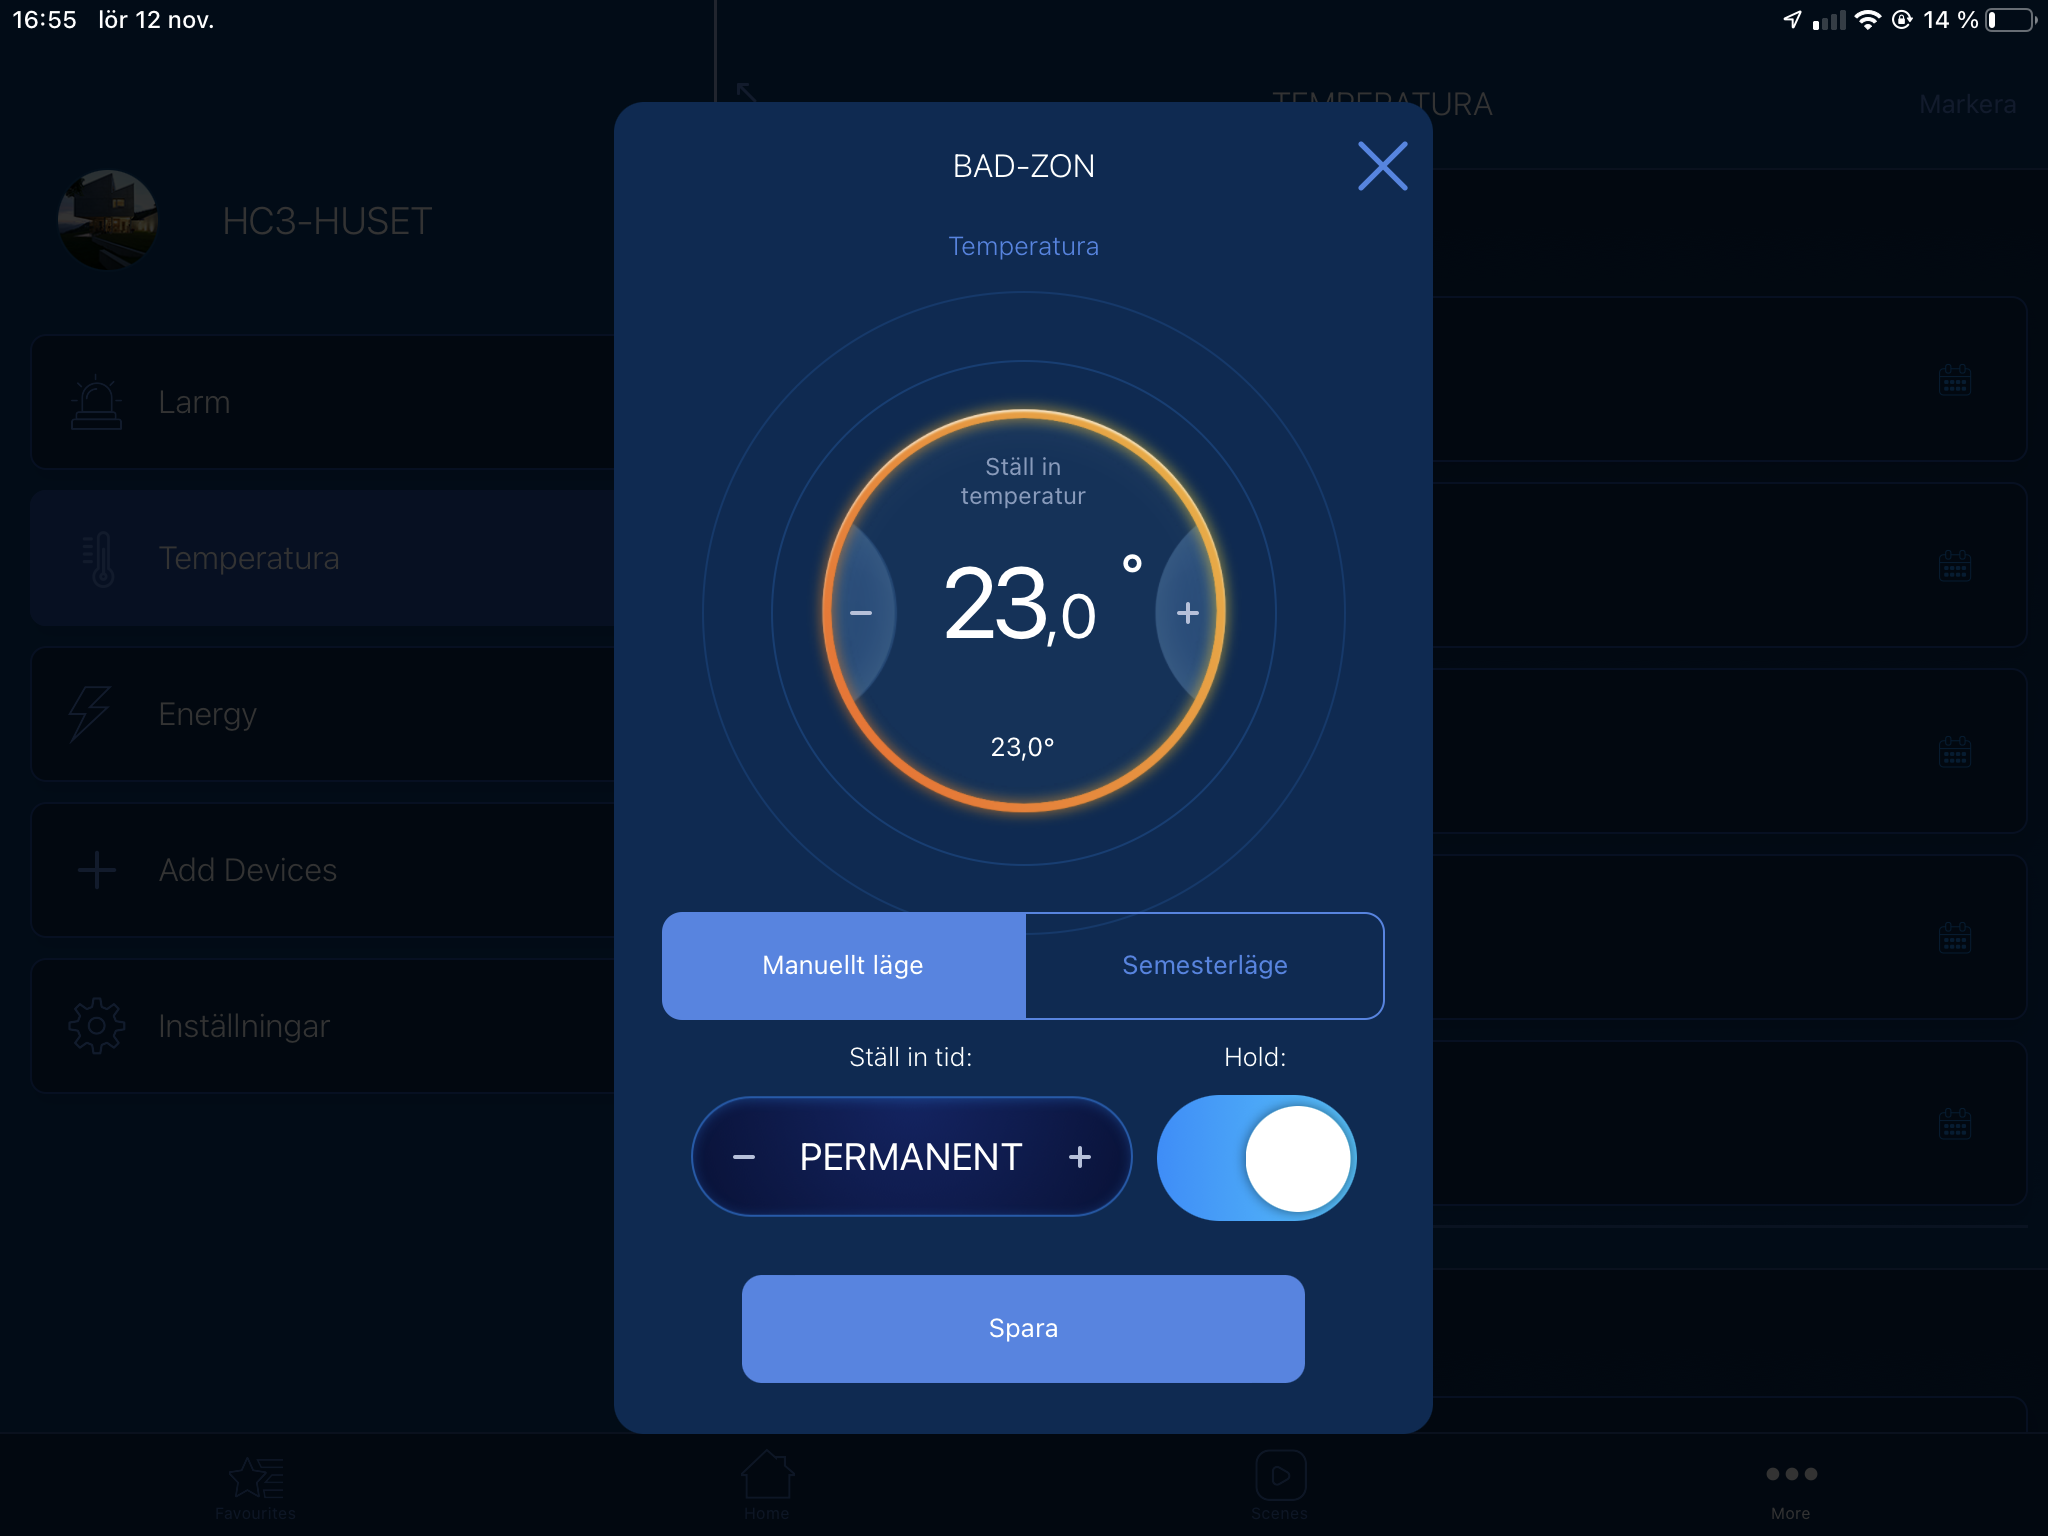Click the battery status icon in status bar
Viewport: 2048px width, 1536px height.
coord(2004,21)
